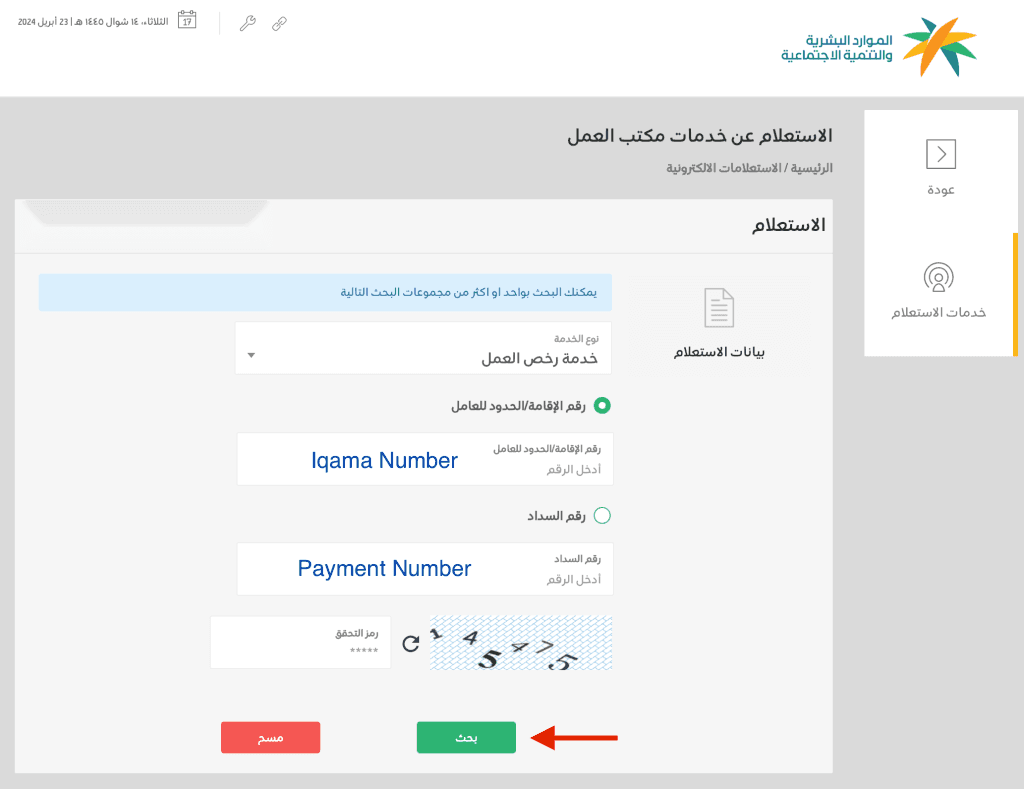
Task: Click the payment number input field
Action: (x=425, y=569)
